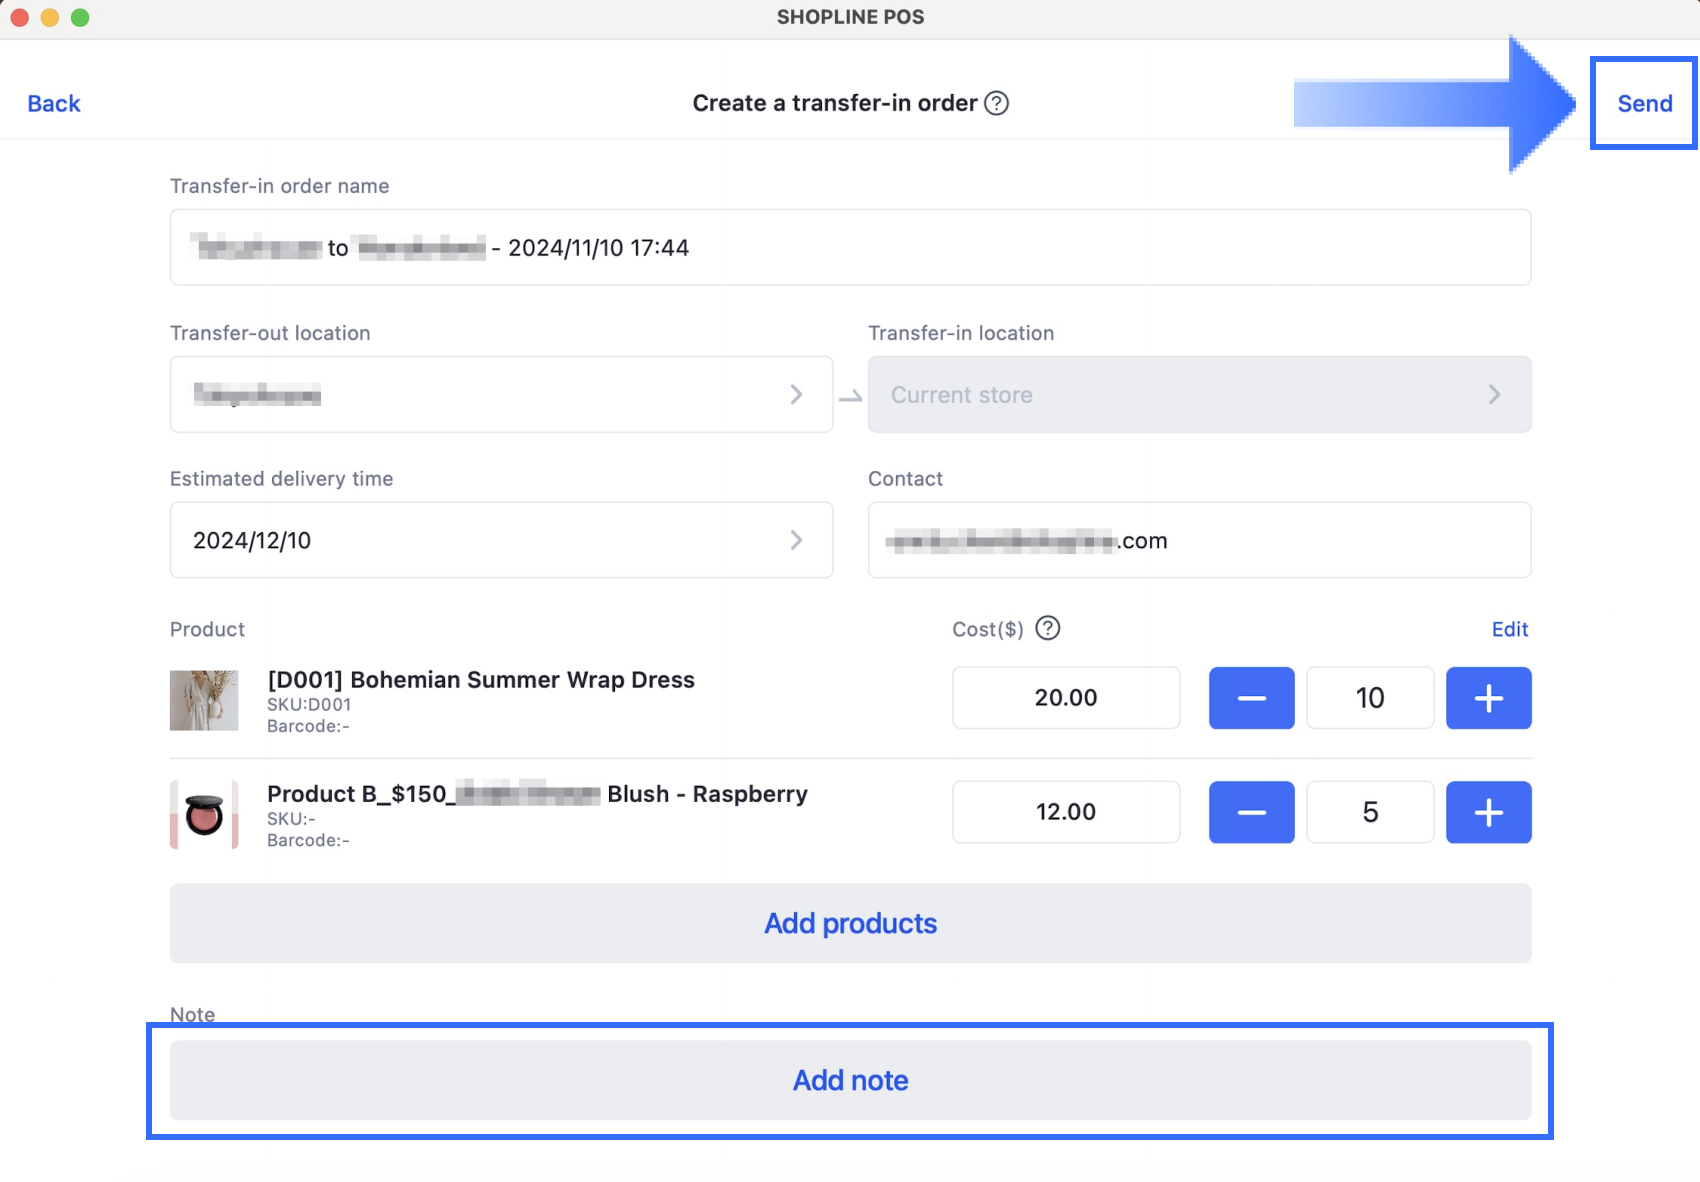Click the Add products button
Viewport: 1700px width, 1182px height.
click(850, 923)
